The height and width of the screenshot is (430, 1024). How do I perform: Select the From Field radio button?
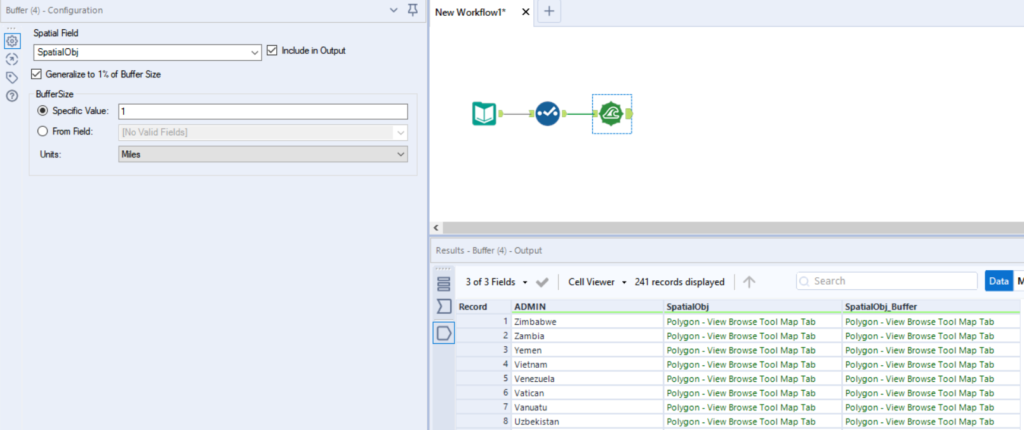pyautogui.click(x=42, y=131)
